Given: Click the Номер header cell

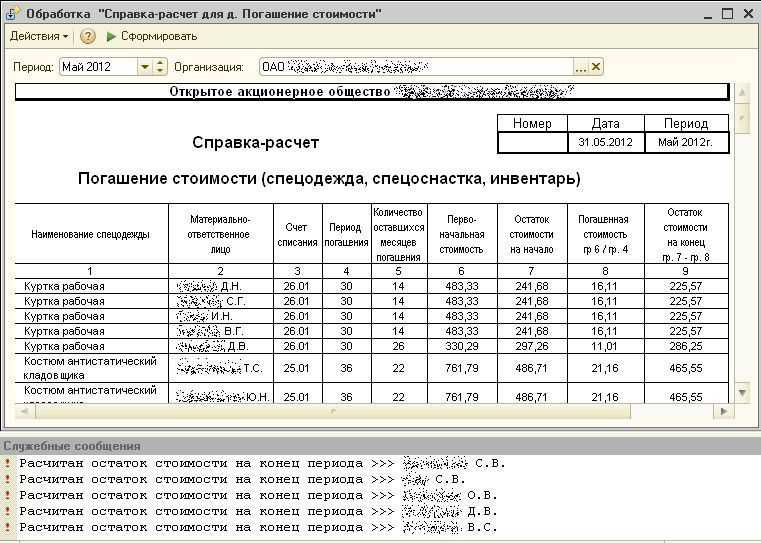Looking at the screenshot, I should pos(532,123).
